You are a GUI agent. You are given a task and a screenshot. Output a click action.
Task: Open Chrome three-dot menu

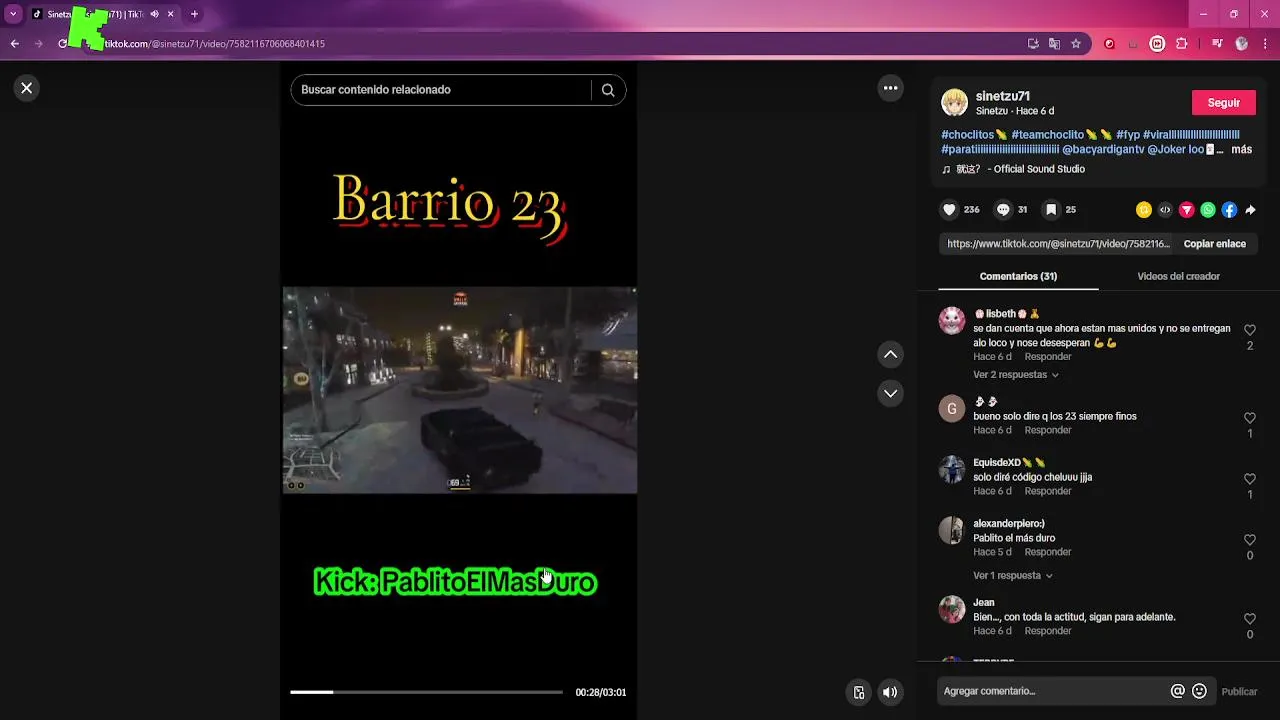click(x=1266, y=44)
